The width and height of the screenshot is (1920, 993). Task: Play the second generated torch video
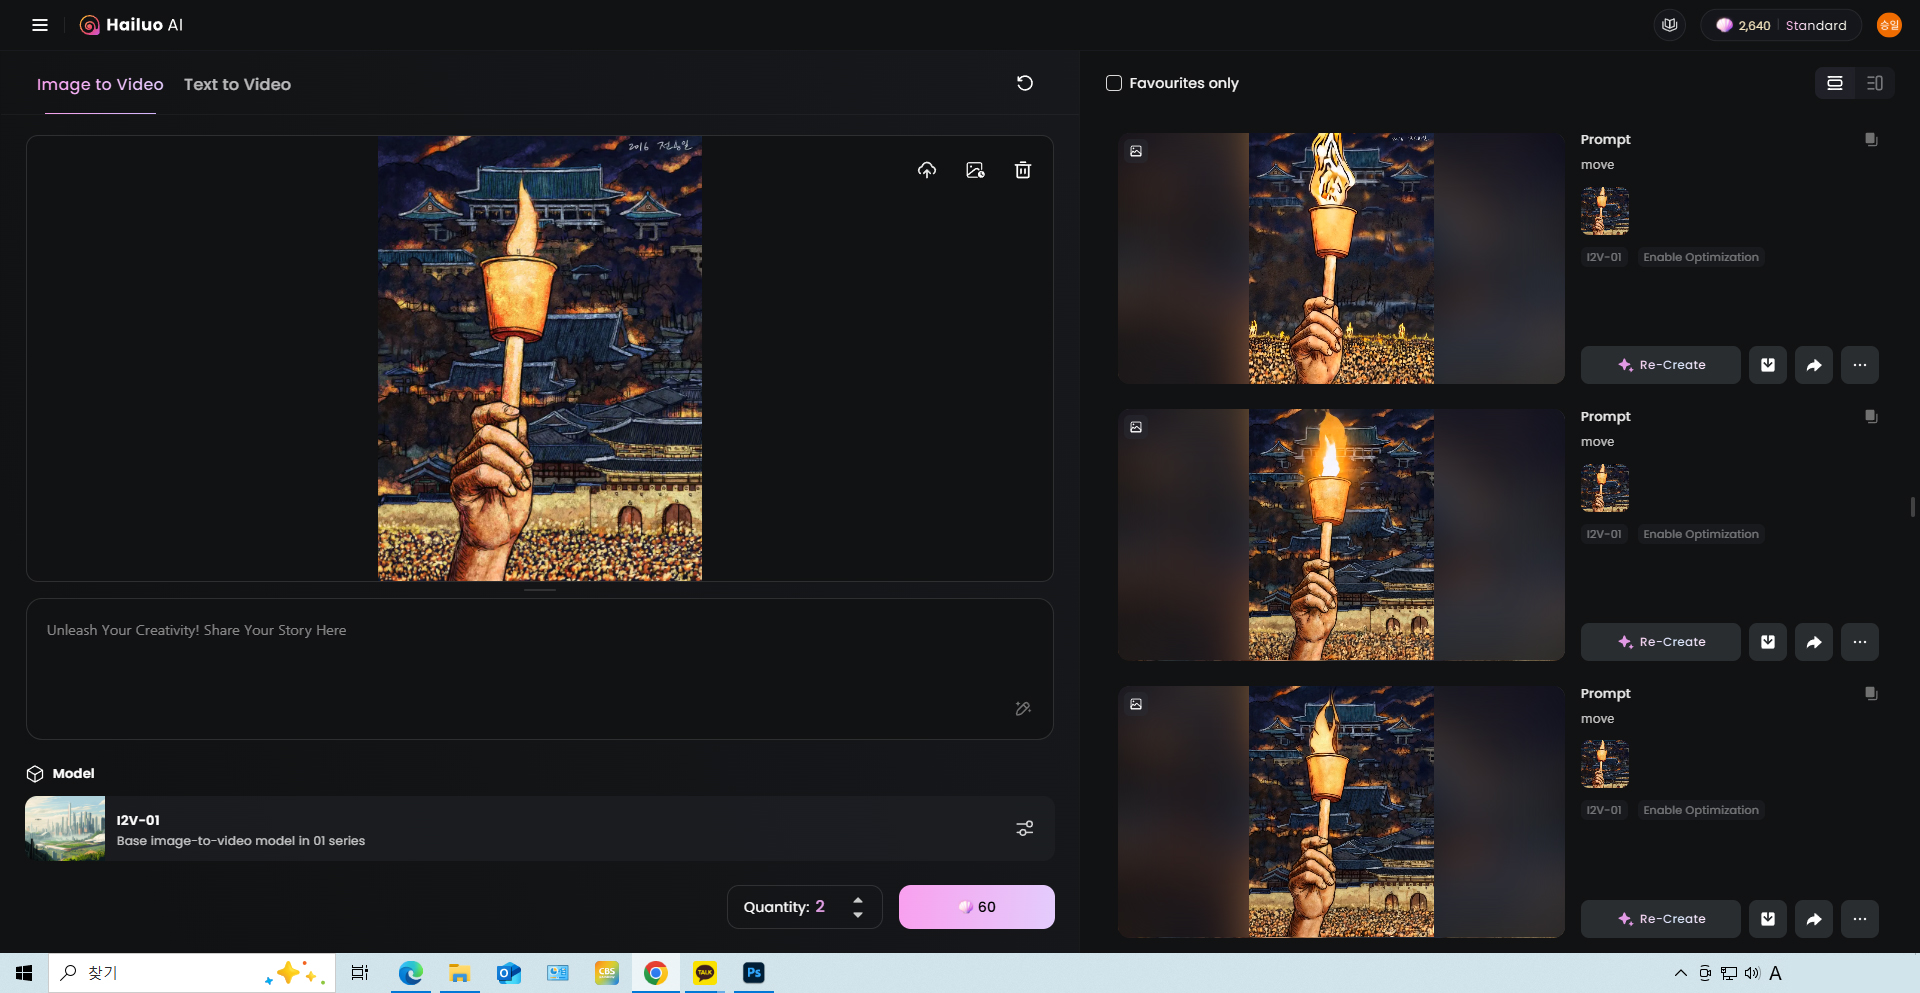[1341, 535]
